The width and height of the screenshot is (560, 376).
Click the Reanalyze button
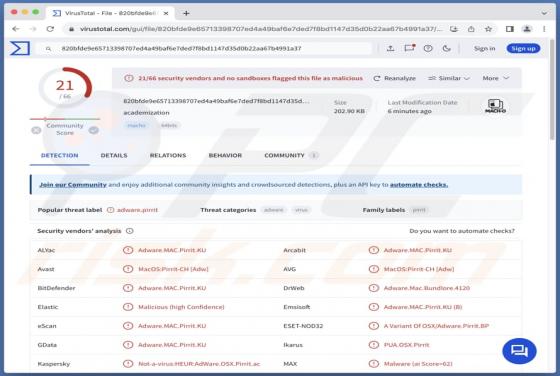pyautogui.click(x=394, y=78)
